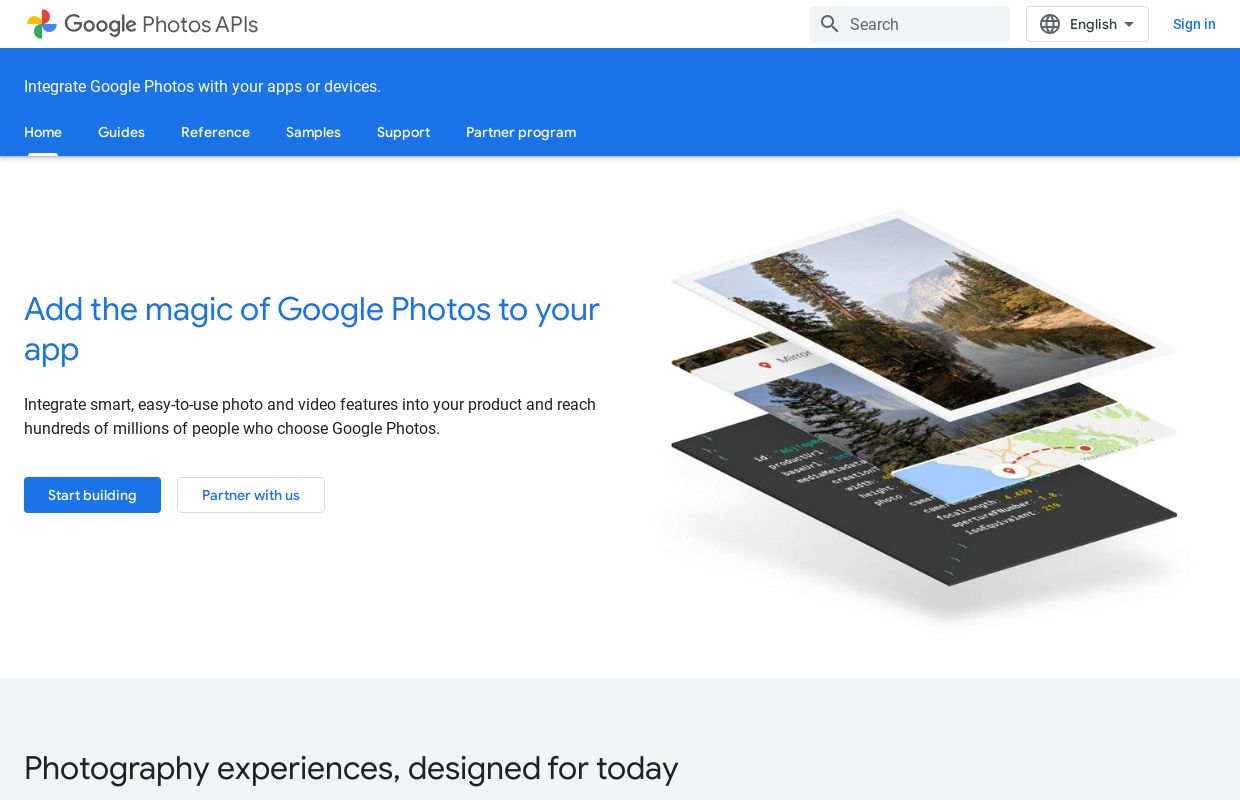Click the search magnifier icon
Image resolution: width=1240 pixels, height=800 pixels.
(x=829, y=24)
